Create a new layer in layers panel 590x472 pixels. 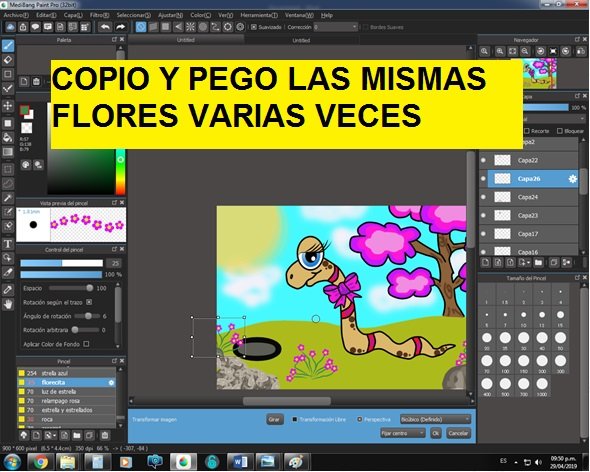coord(485,262)
